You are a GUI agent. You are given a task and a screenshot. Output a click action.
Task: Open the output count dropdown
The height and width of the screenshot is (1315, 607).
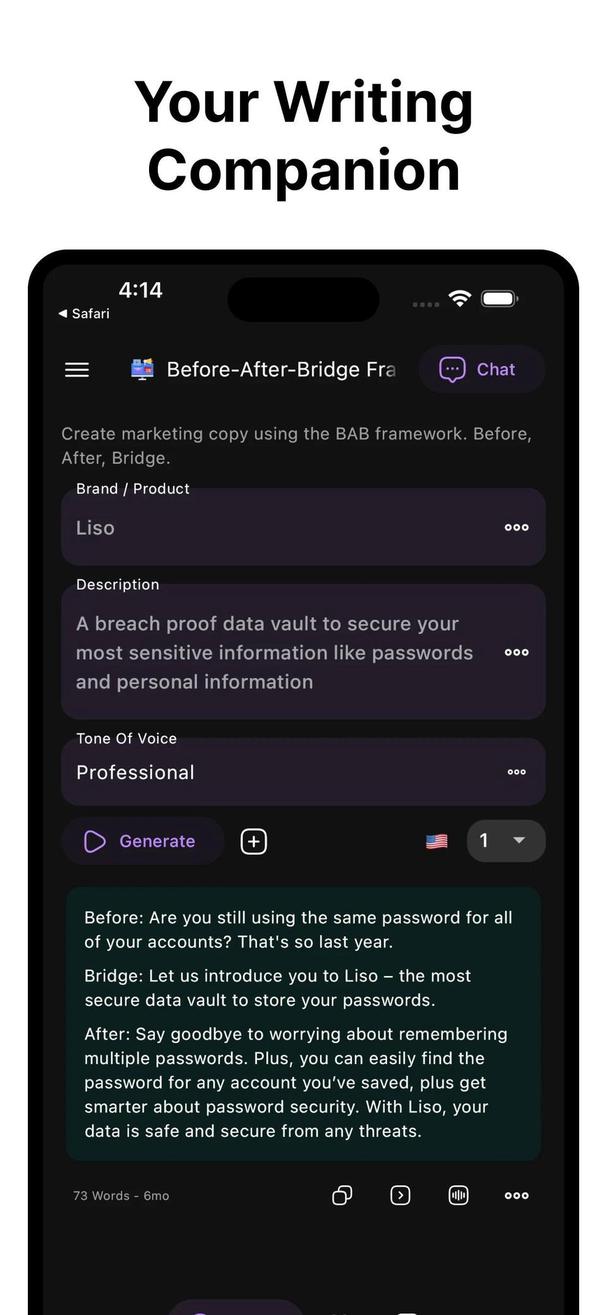(x=505, y=840)
